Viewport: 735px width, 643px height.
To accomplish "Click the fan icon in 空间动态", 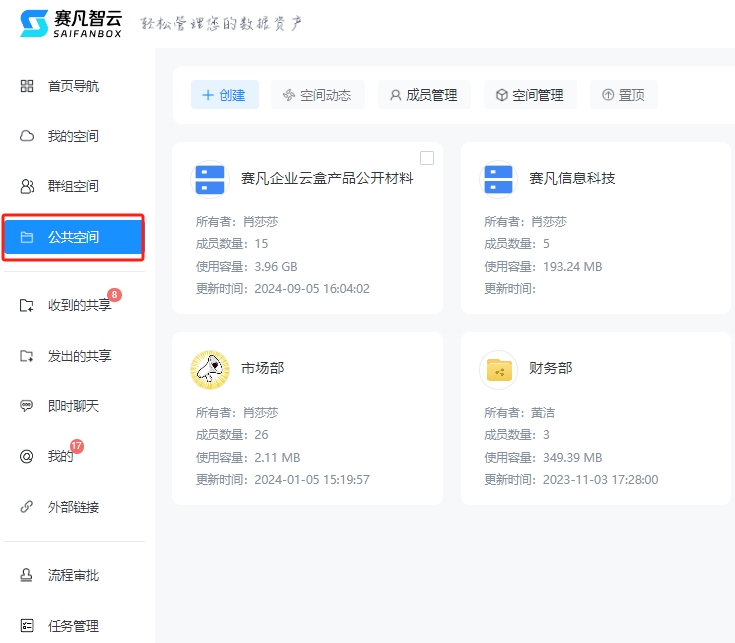I will (x=289, y=95).
